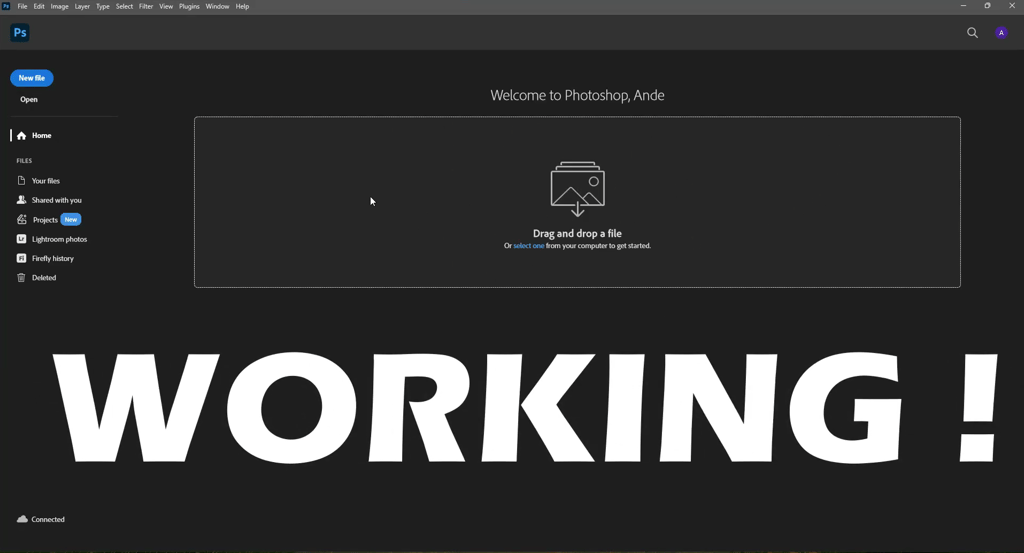
Task: Click the New file button
Action: 31,78
